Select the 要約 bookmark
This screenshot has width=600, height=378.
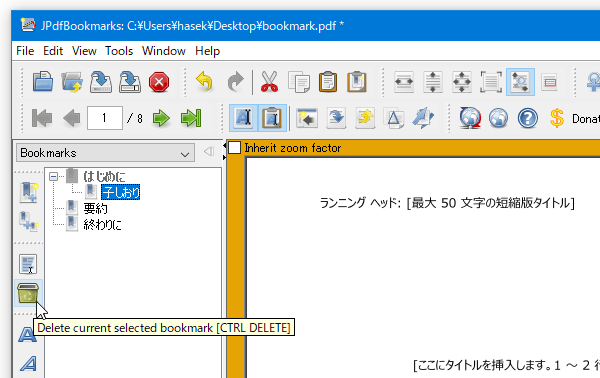[x=95, y=208]
